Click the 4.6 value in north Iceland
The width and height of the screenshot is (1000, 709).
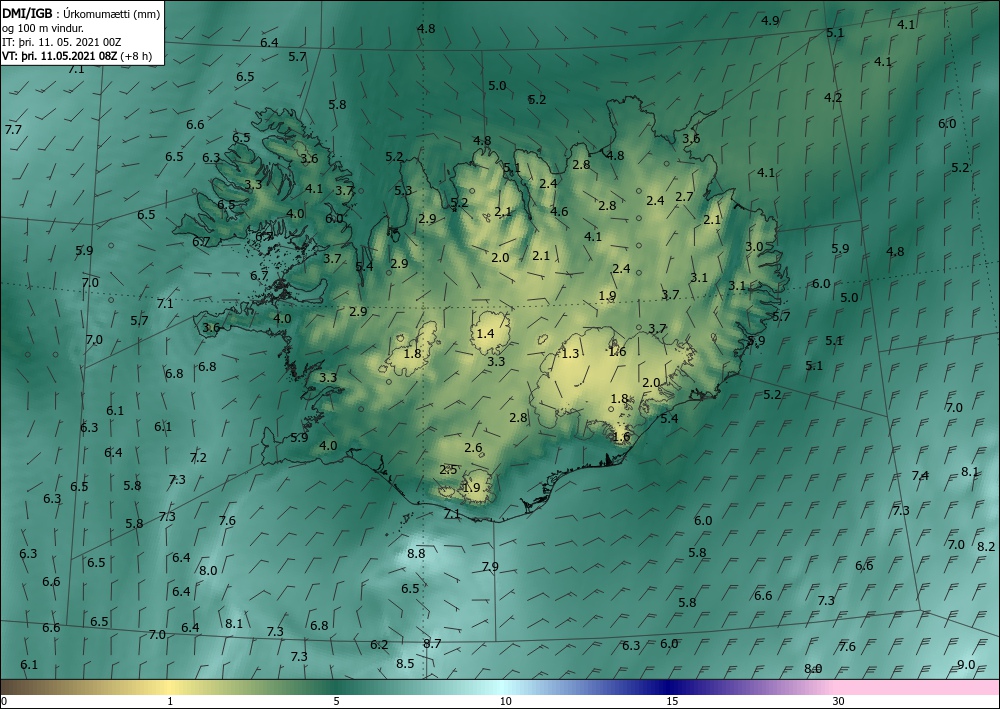tap(559, 212)
